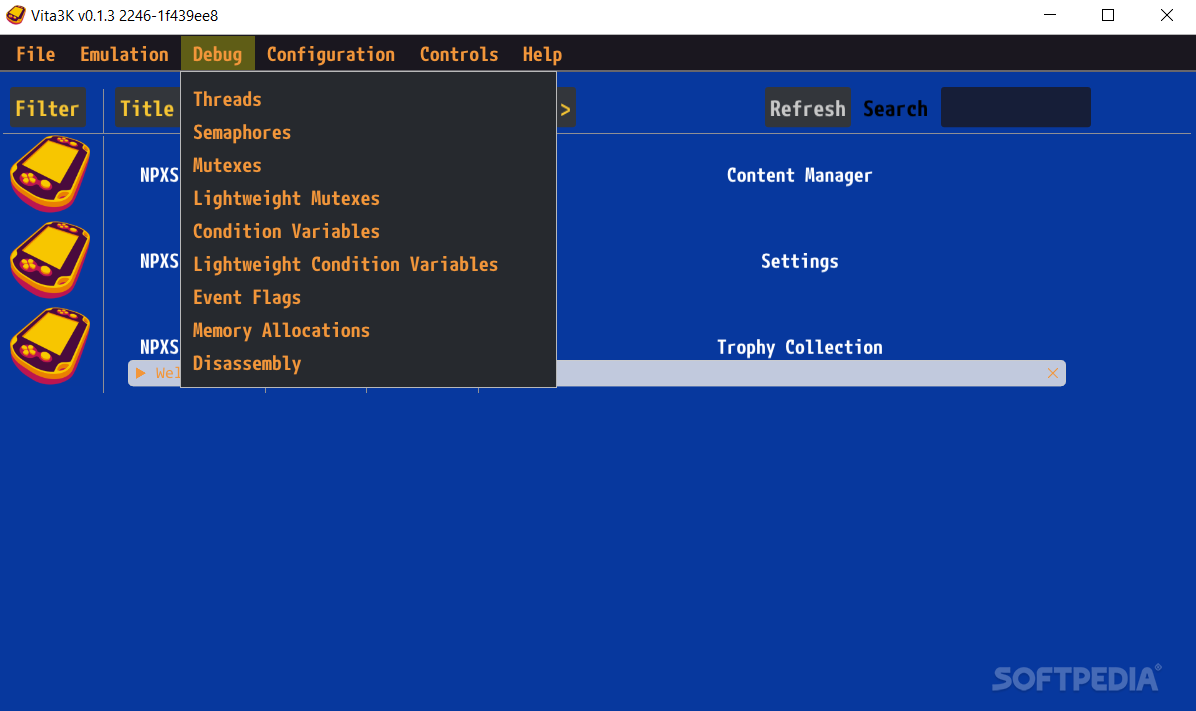Click the Trophy Collection app icon
1196x711 pixels.
50,346
